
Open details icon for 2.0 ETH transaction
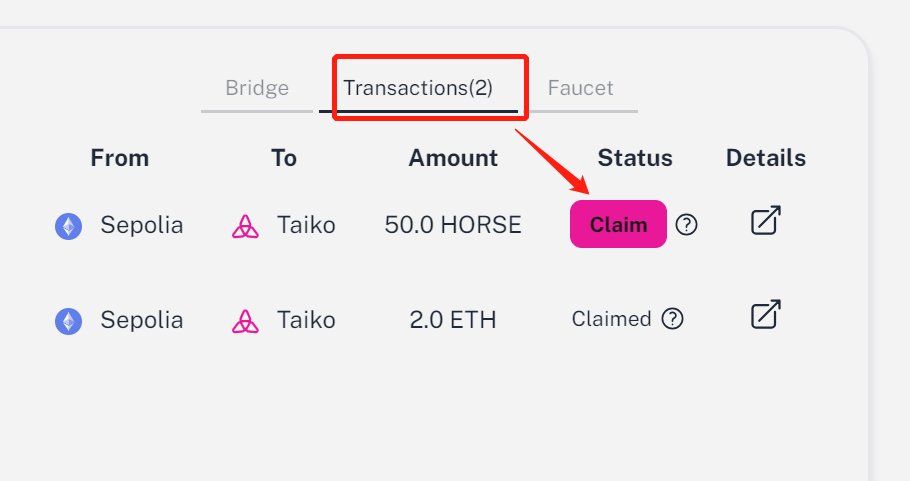tap(765, 316)
